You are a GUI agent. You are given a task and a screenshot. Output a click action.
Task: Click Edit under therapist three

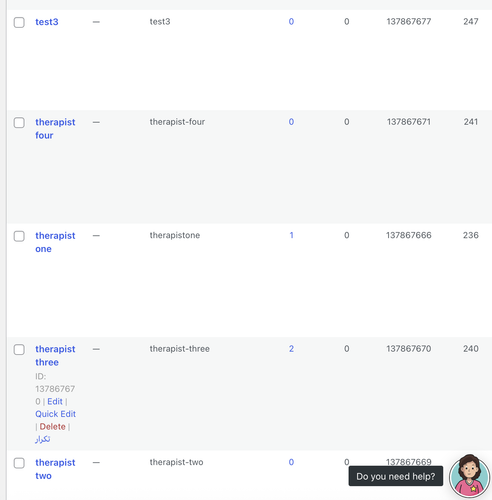coord(55,401)
